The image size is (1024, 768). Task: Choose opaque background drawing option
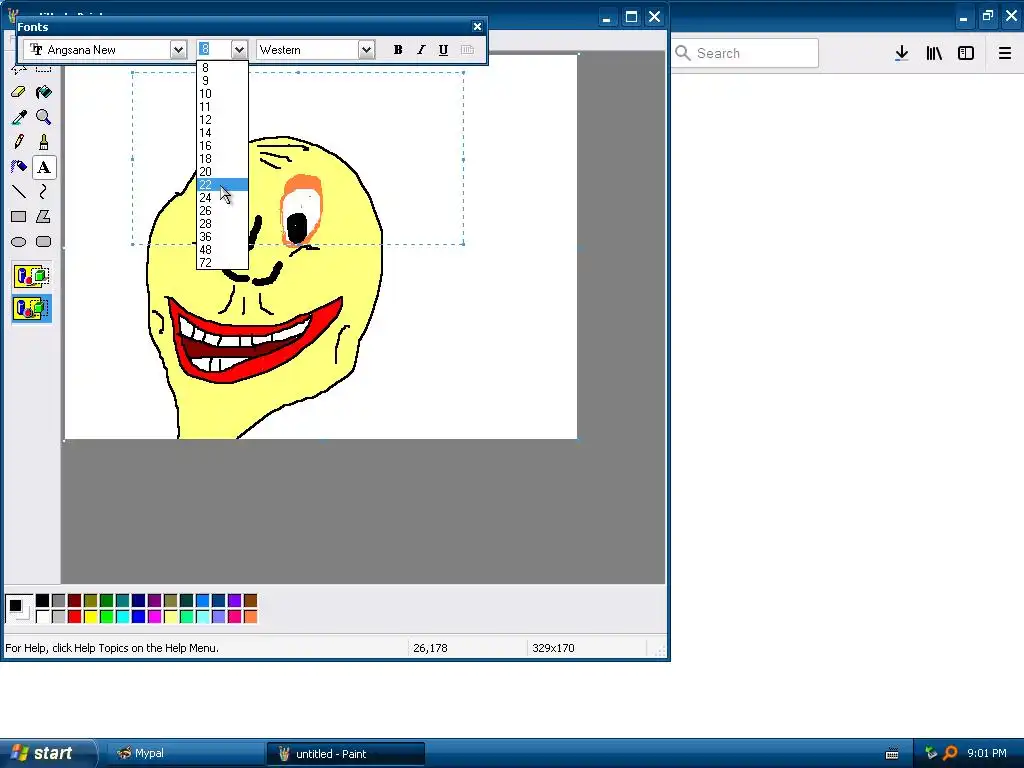click(31, 276)
